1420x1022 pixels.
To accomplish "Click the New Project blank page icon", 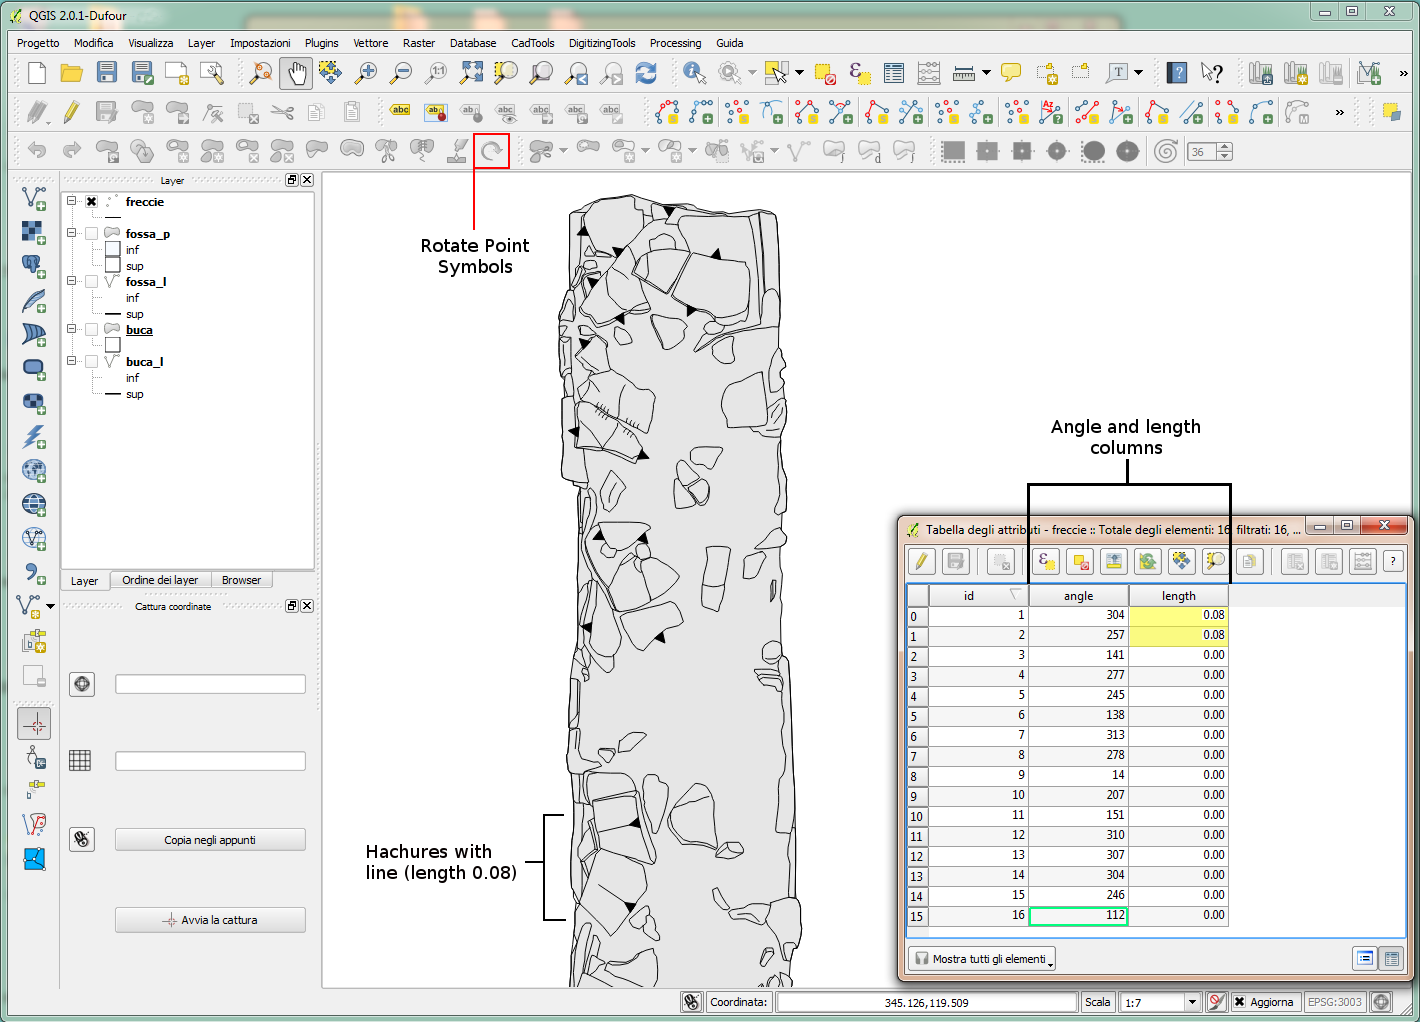I will (36, 73).
